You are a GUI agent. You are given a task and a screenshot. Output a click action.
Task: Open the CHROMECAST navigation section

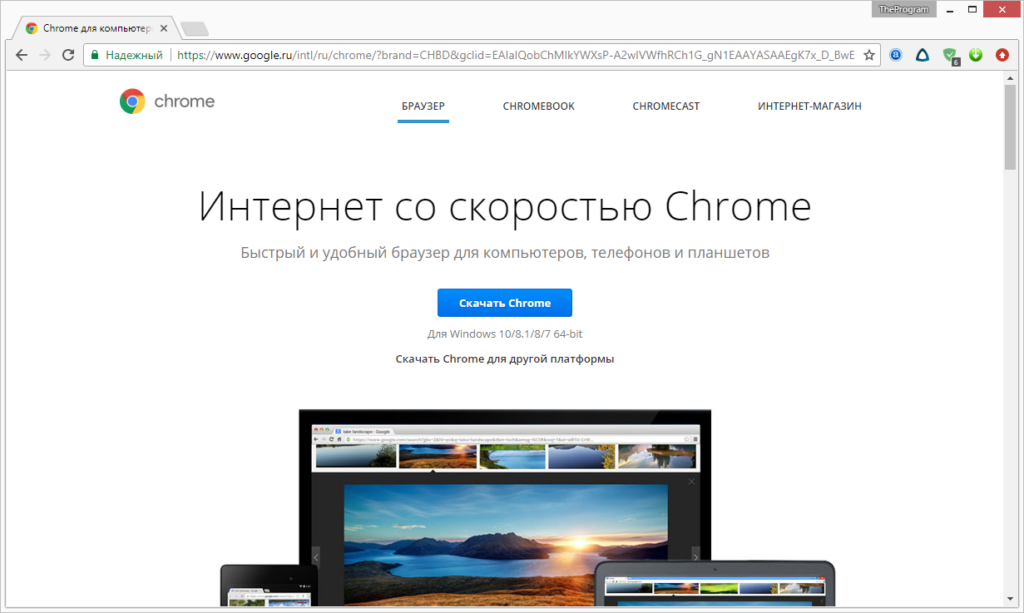666,106
